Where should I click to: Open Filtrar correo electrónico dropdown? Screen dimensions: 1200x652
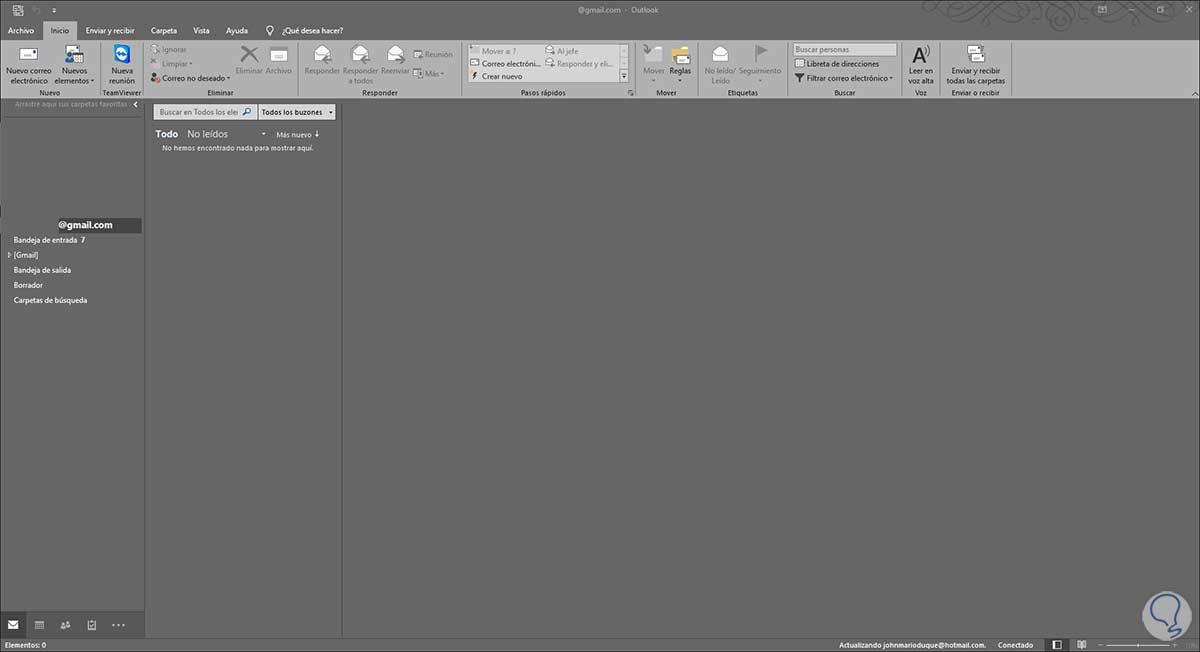tap(843, 77)
